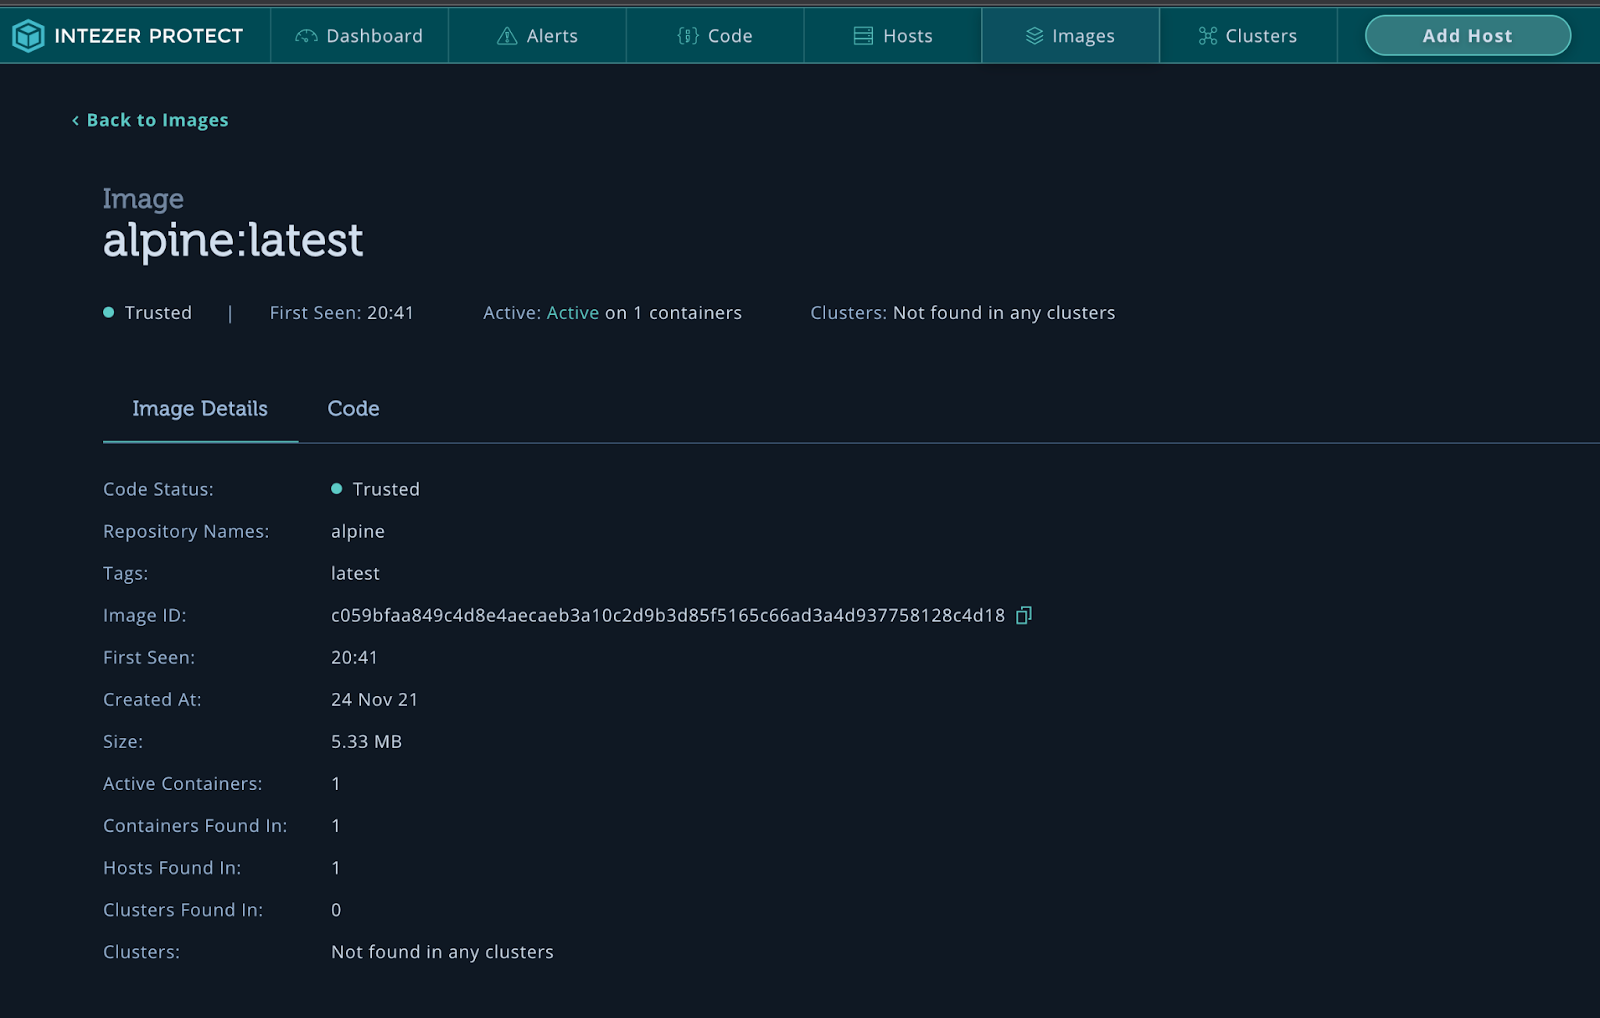The width and height of the screenshot is (1600, 1018).
Task: Click the back chevron beside Back to Images
Action: [x=75, y=120]
